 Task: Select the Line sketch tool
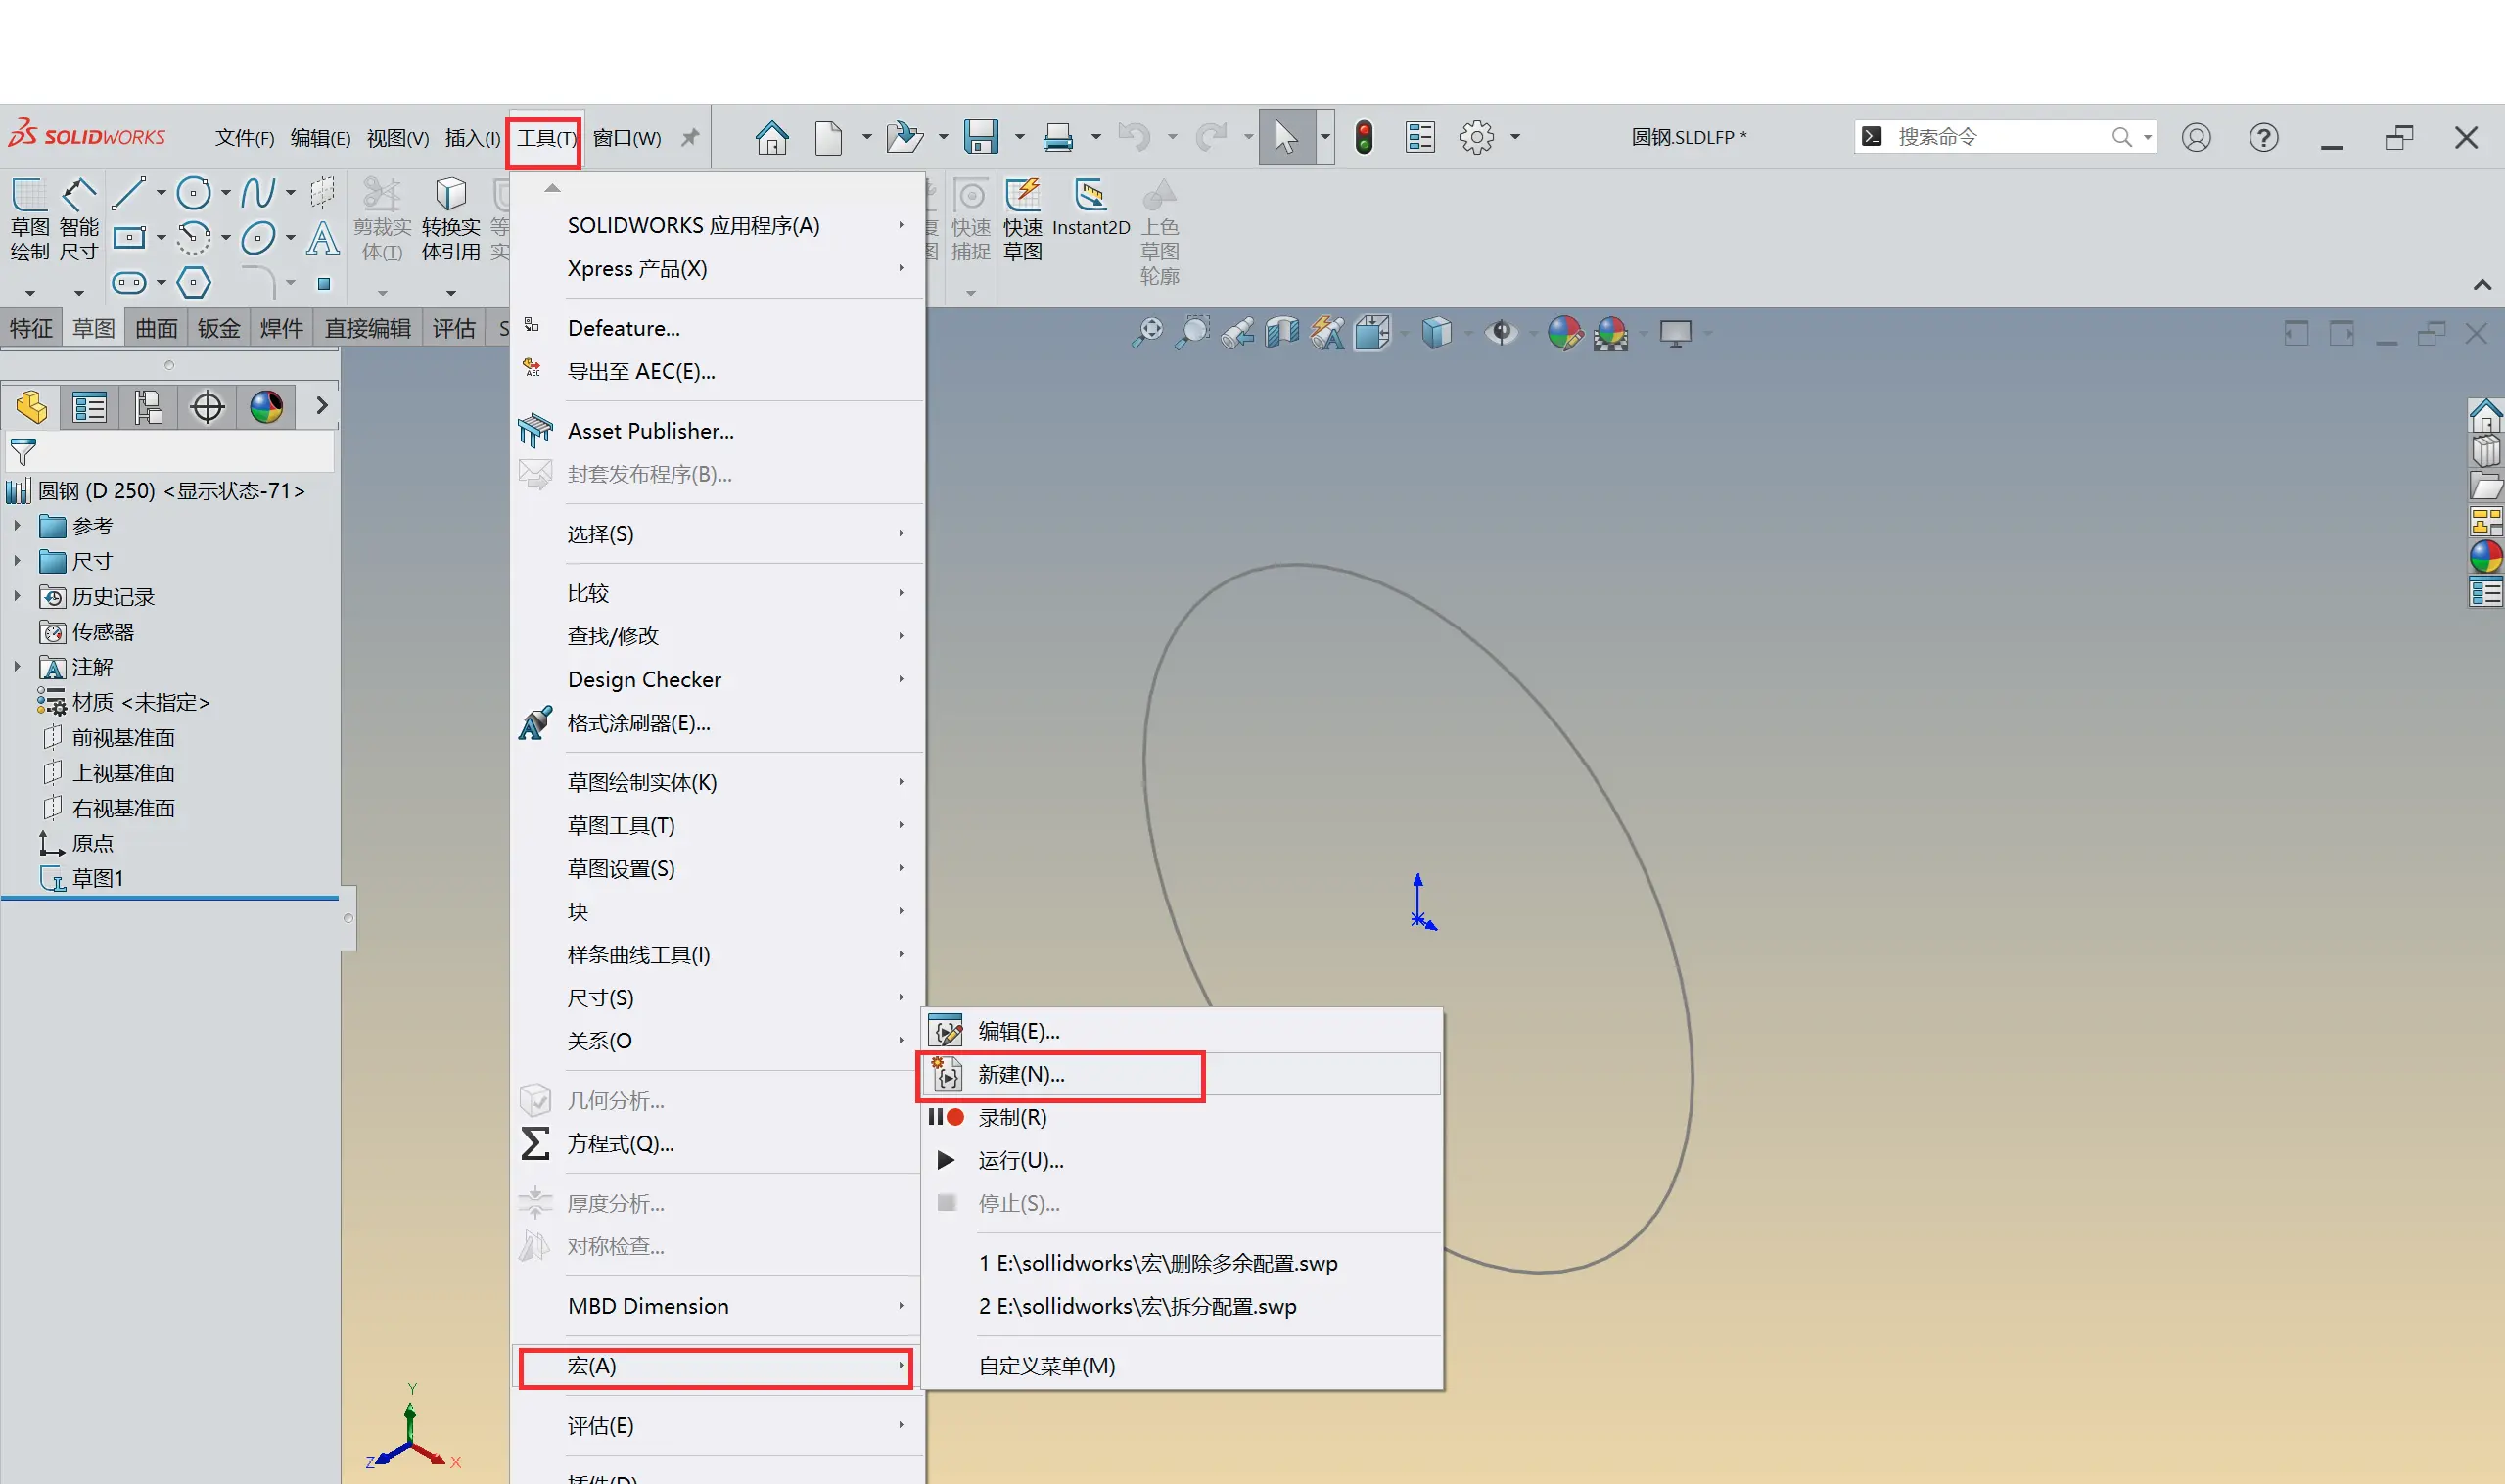coord(128,192)
